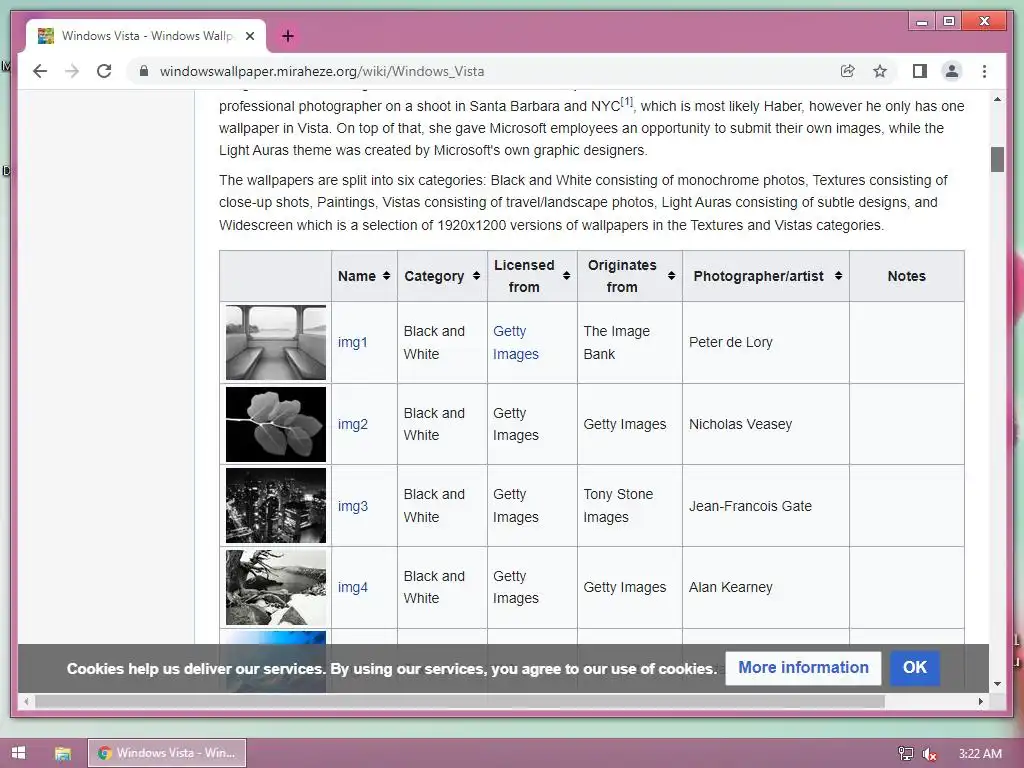Open File Explorer from the taskbar
Screen dimensions: 1024x768
point(62,753)
